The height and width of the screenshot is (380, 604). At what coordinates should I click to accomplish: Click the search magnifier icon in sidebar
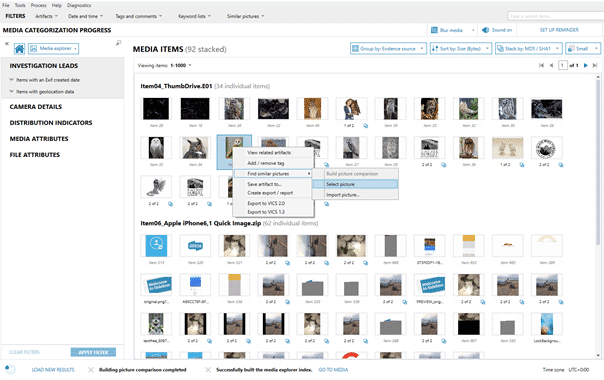pos(119,43)
